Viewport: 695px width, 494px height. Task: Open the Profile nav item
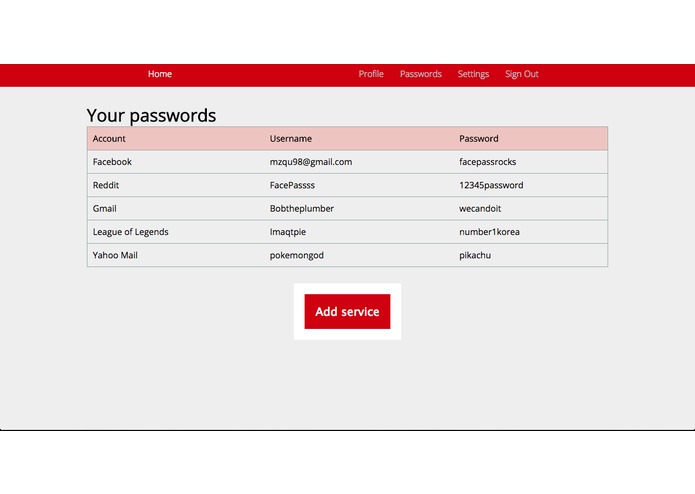tap(371, 74)
